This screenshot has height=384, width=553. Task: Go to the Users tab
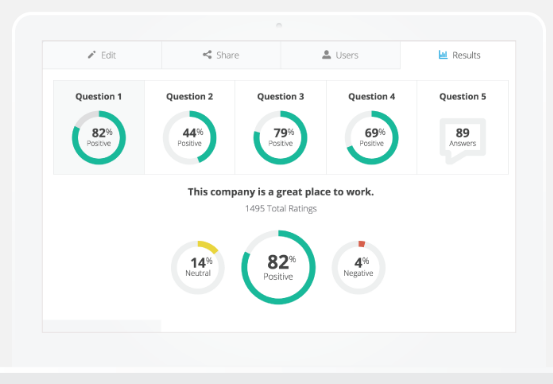341,55
